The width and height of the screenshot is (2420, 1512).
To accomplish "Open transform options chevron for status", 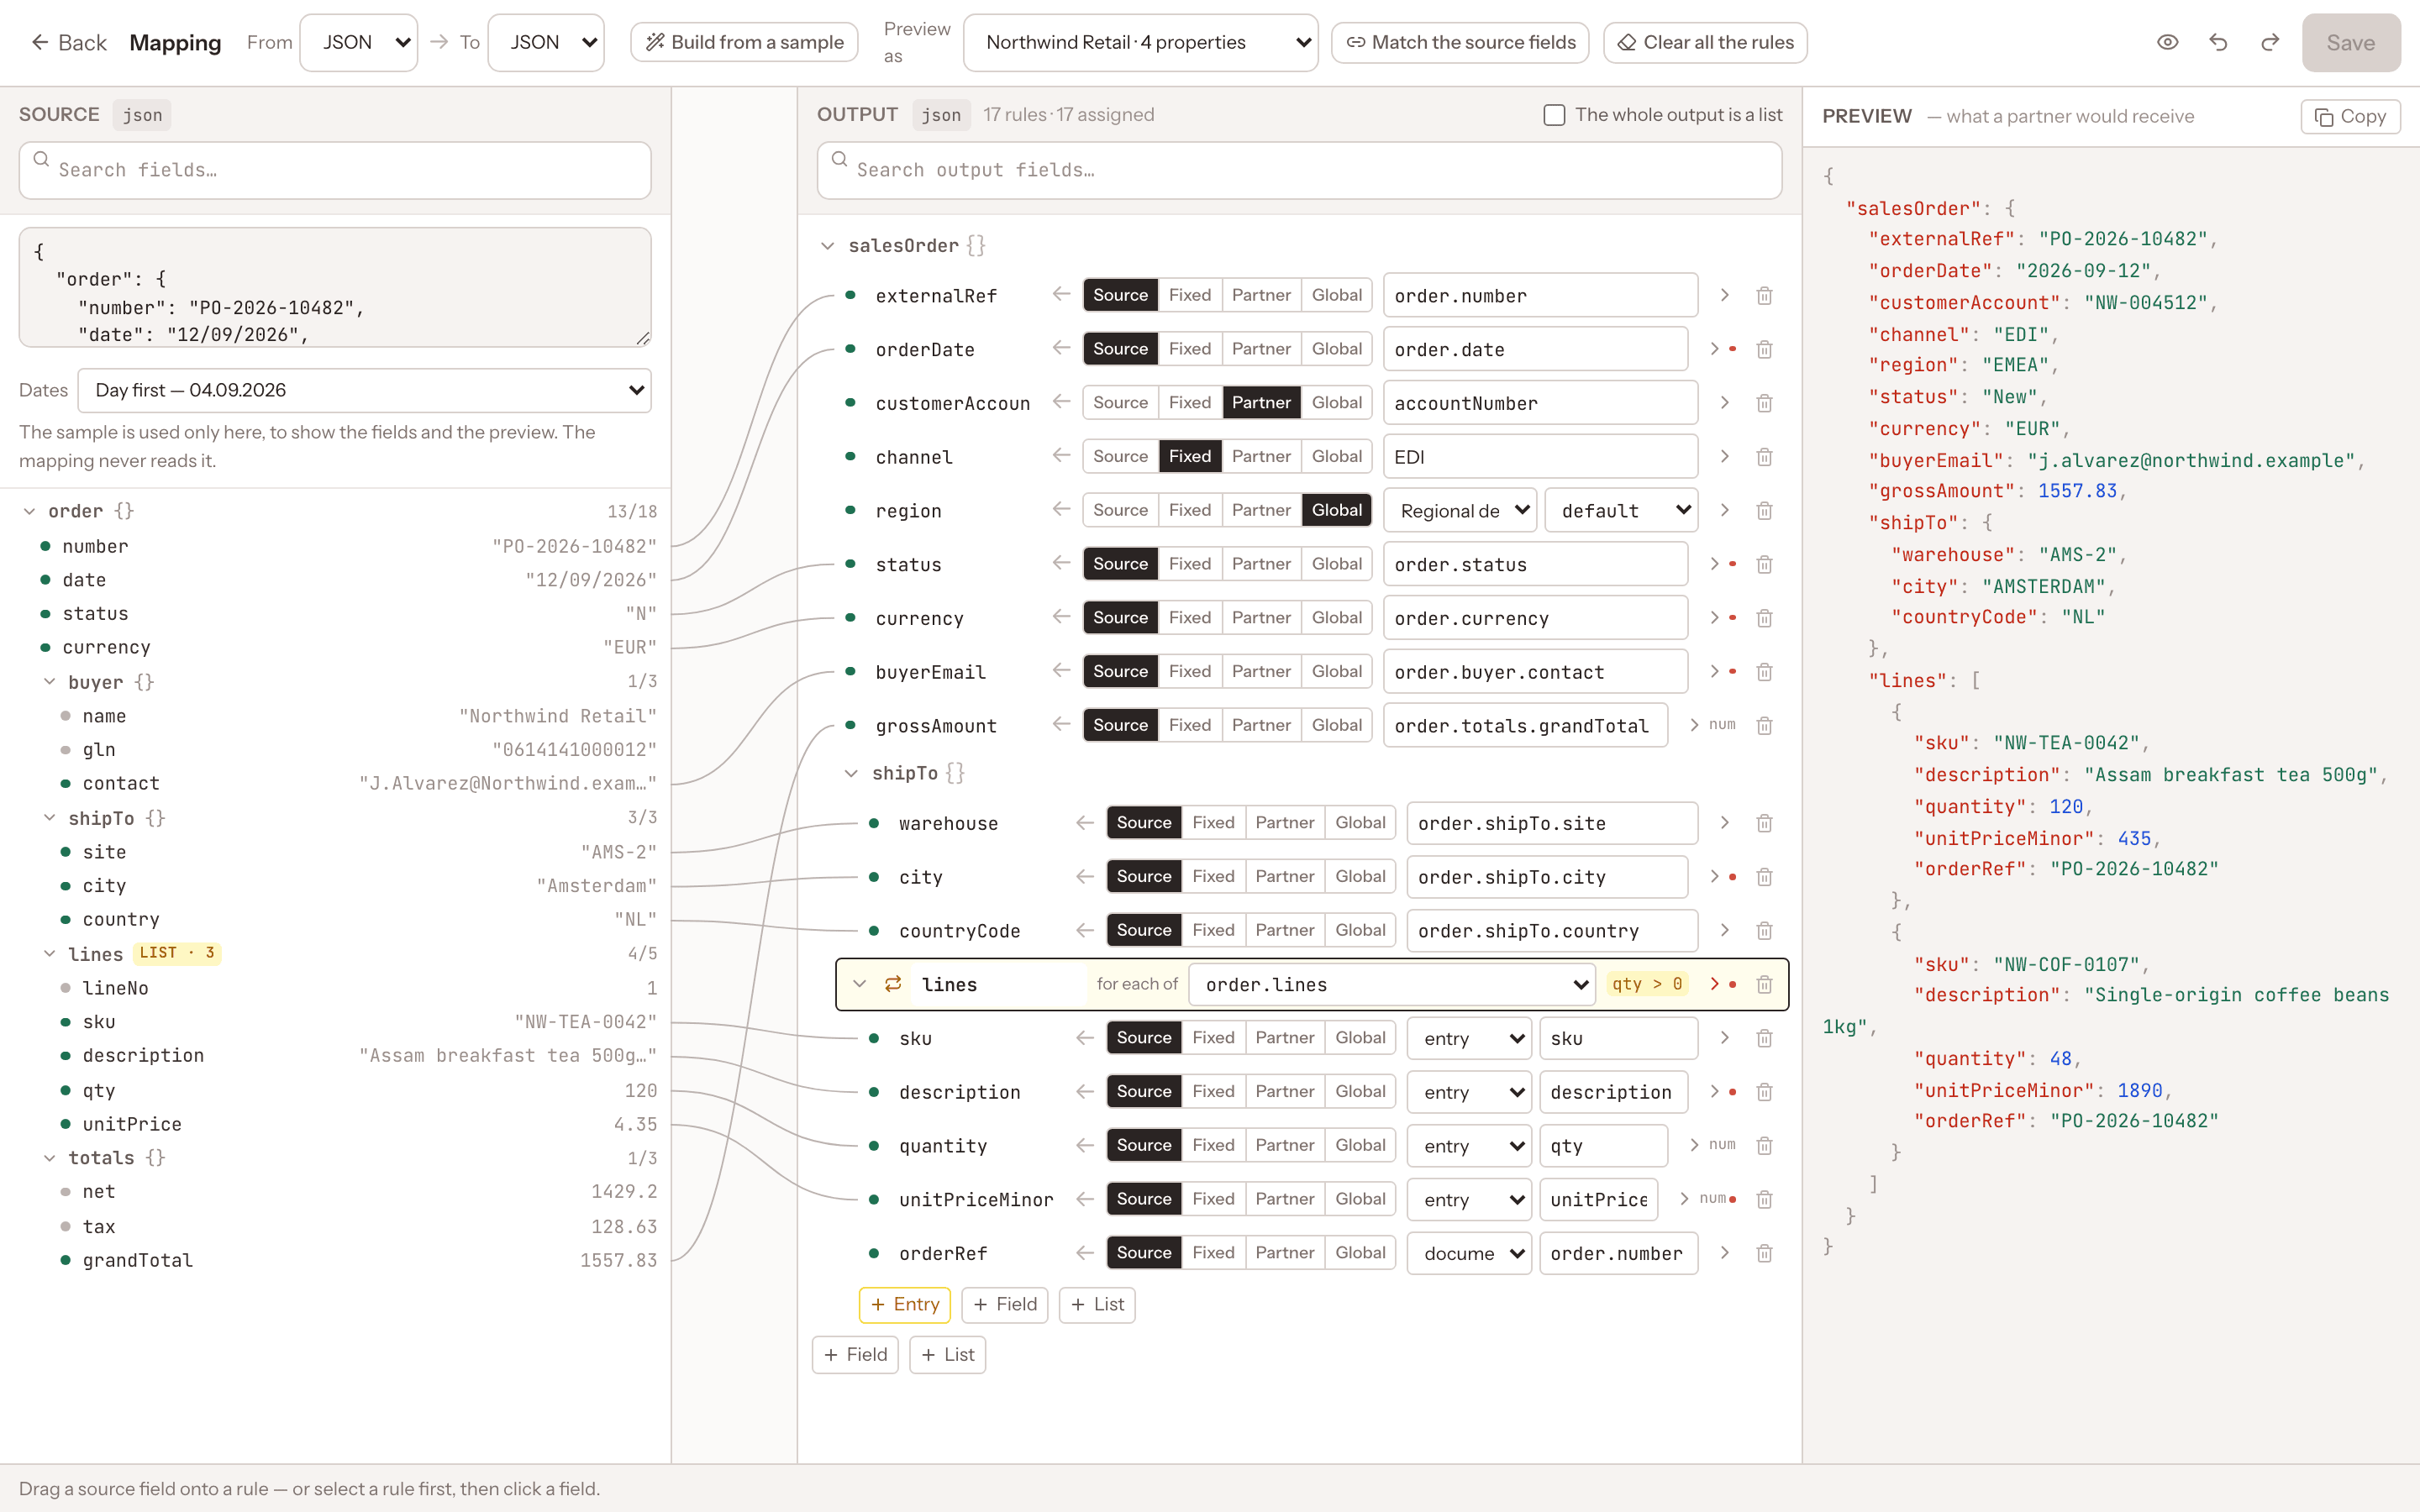I will 1715,564.
